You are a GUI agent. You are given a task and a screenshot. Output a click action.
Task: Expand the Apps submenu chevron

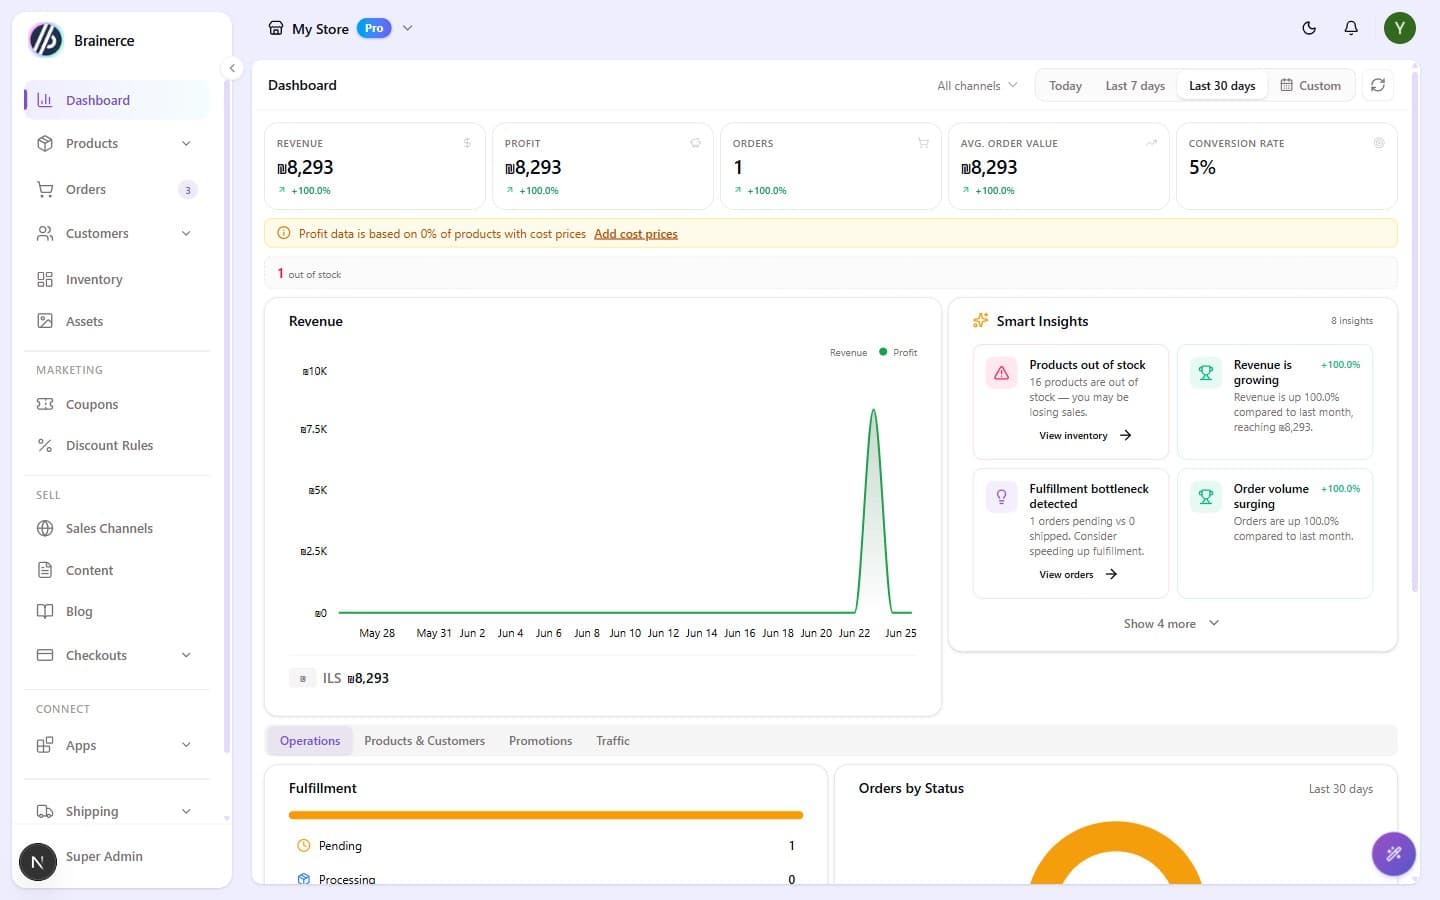(x=186, y=745)
